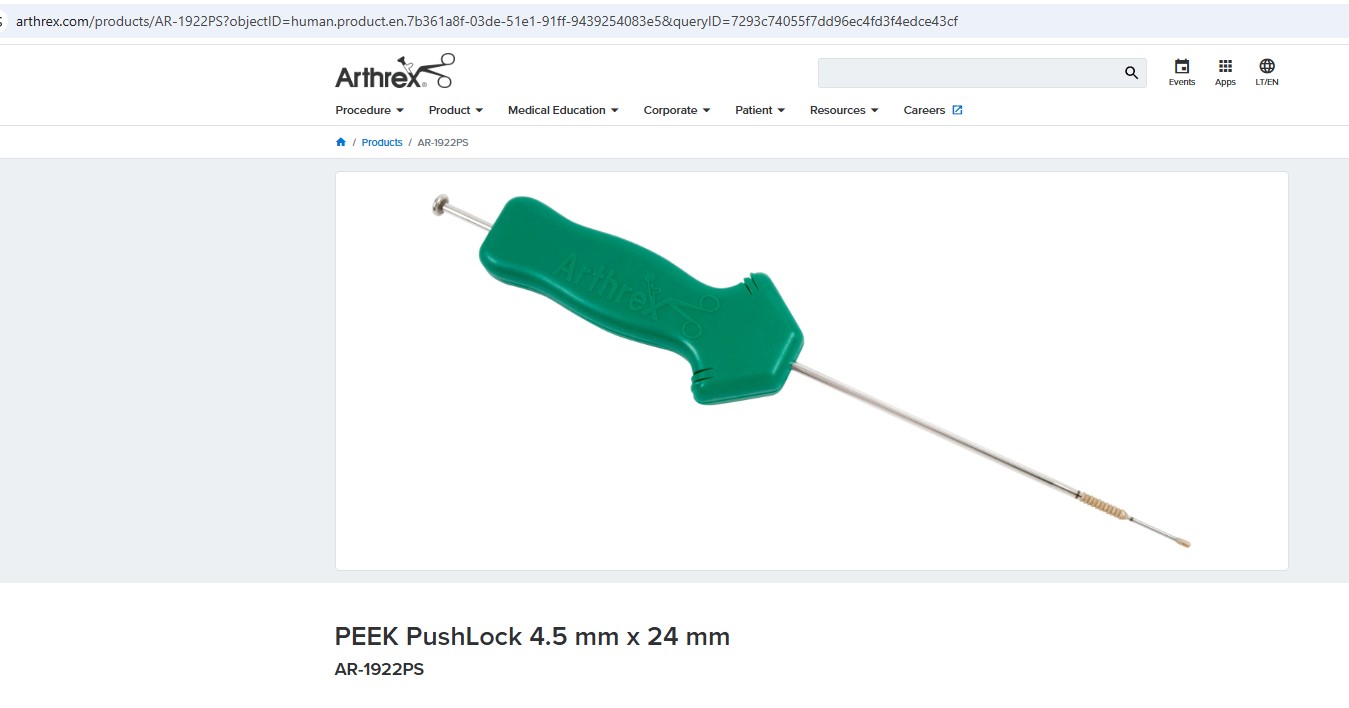Open the Resources menu
1349x708 pixels.
[844, 110]
